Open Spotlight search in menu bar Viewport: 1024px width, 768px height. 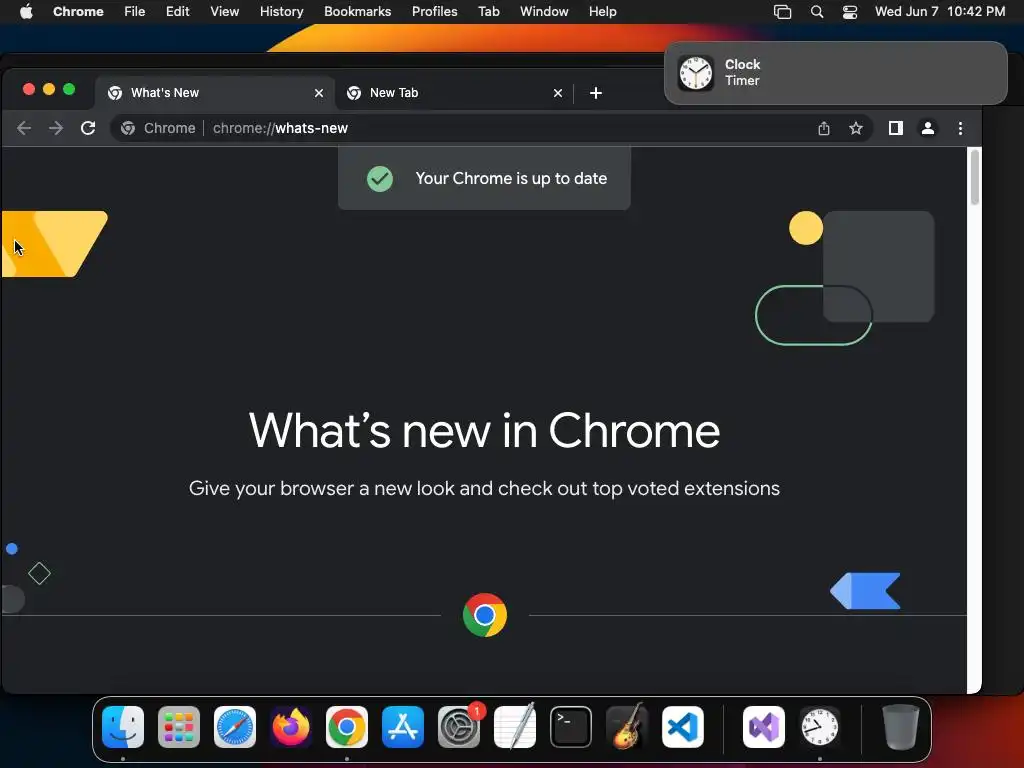pyautogui.click(x=816, y=11)
